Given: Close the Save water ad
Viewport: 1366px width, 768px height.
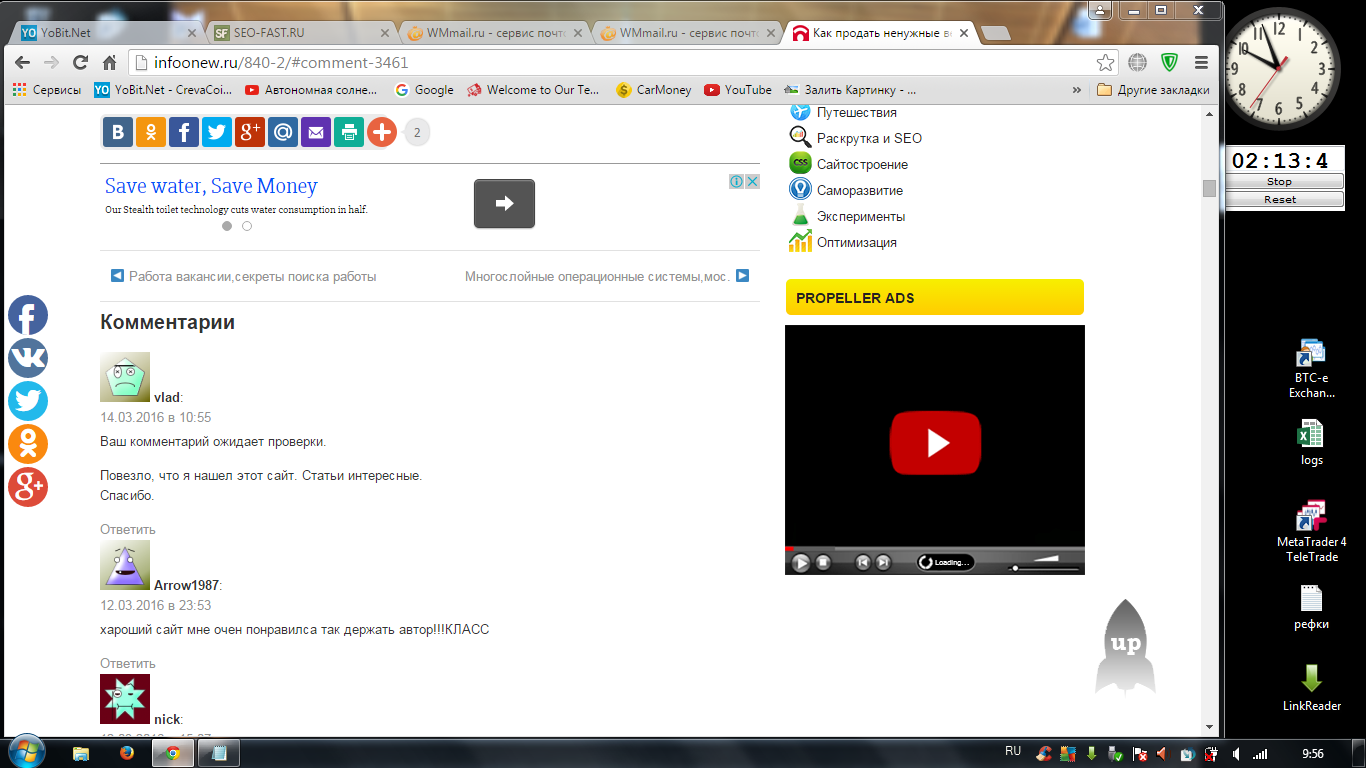Looking at the screenshot, I should pyautogui.click(x=752, y=181).
